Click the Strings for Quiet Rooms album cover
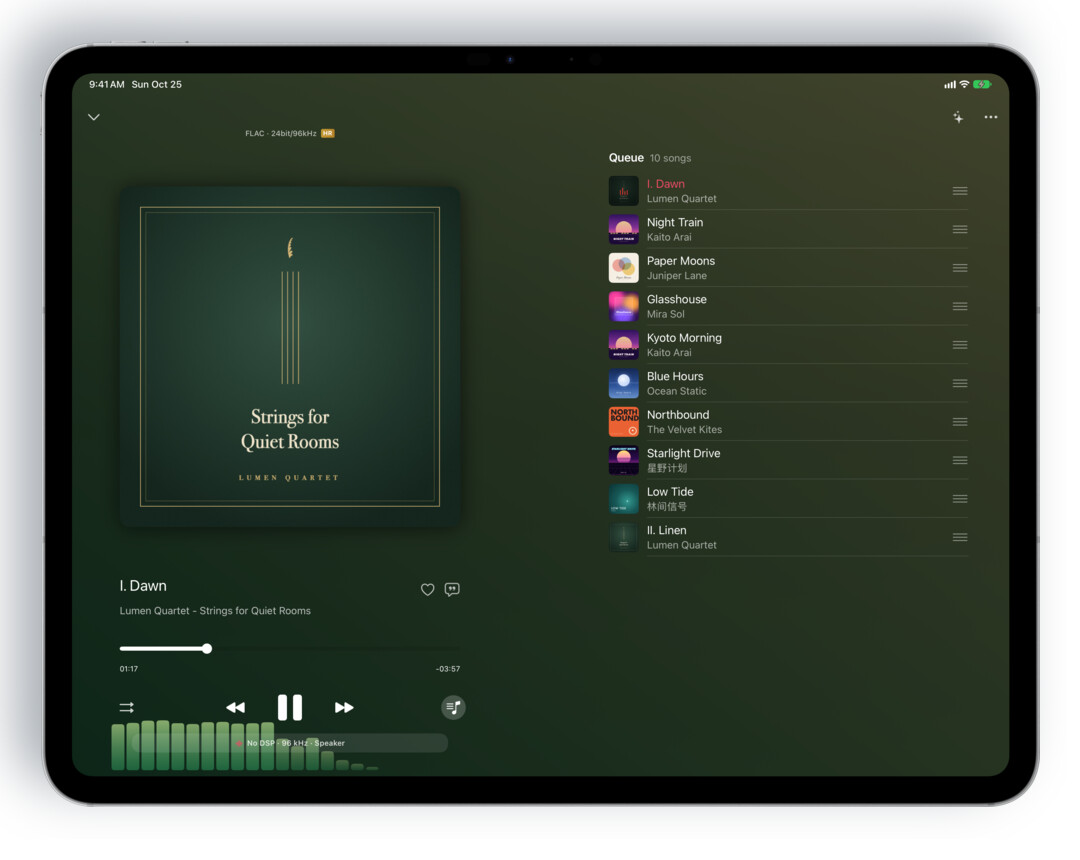Screen dimensions: 1080x860 click(x=290, y=357)
